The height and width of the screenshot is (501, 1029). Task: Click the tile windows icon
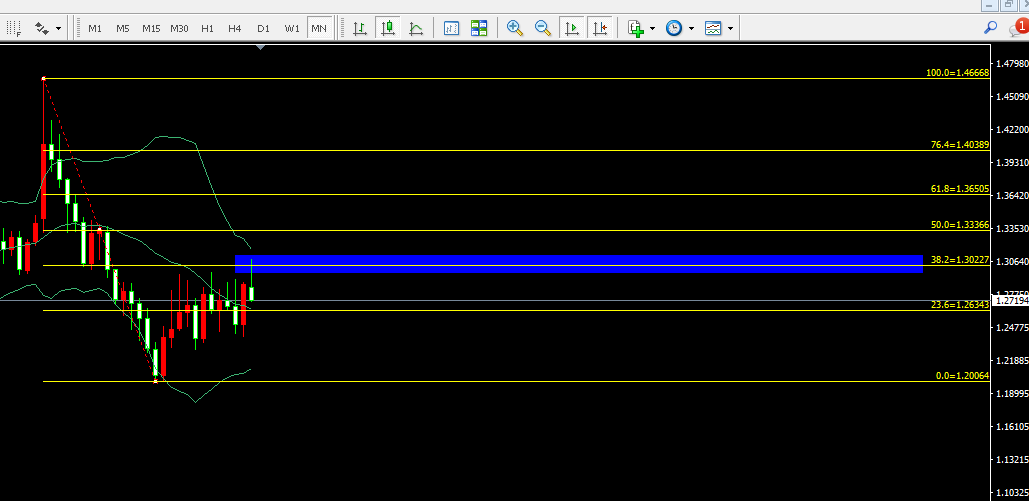click(x=479, y=28)
